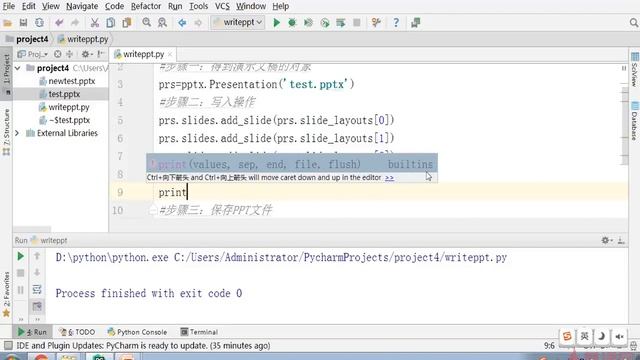The image size is (640, 360).
Task: Open the Terminal tab
Action: pos(199,332)
